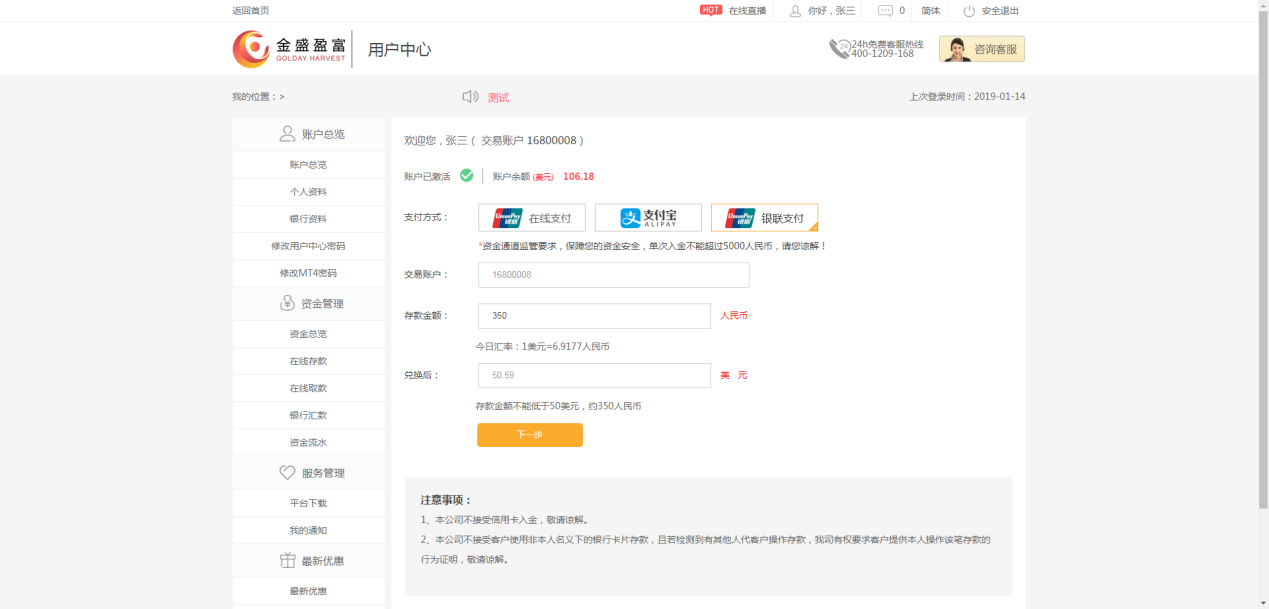The height and width of the screenshot is (609, 1269).
Task: Open 资金流水 in sidebar
Action: pyautogui.click(x=308, y=442)
